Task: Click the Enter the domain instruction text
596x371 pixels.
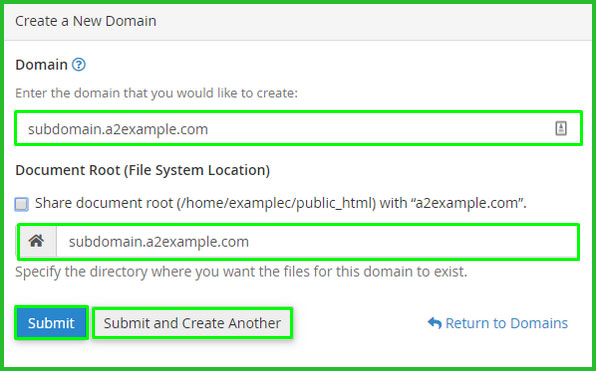Action: pos(156,93)
